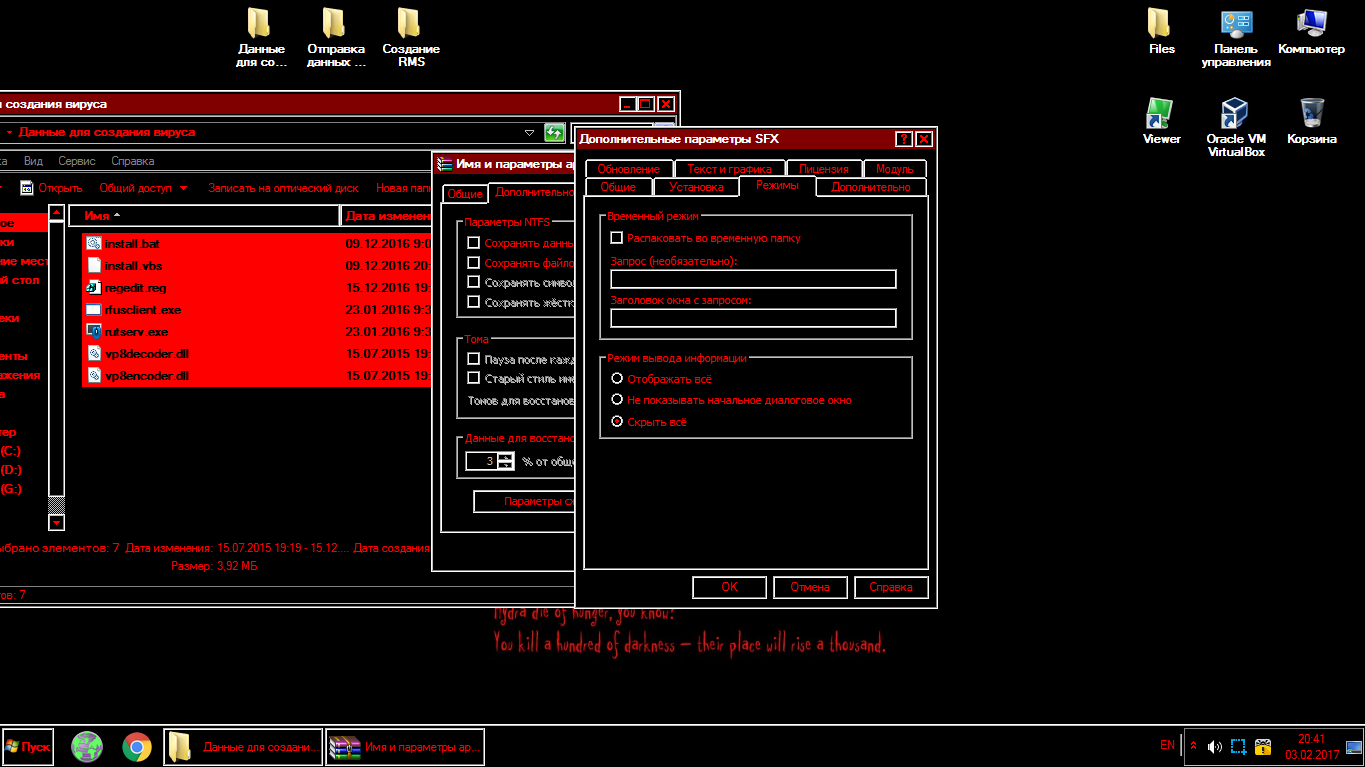The width and height of the screenshot is (1365, 767).
Task: Toggle first NTFS 'Сохранять данны...' checkbox
Action: coord(474,243)
